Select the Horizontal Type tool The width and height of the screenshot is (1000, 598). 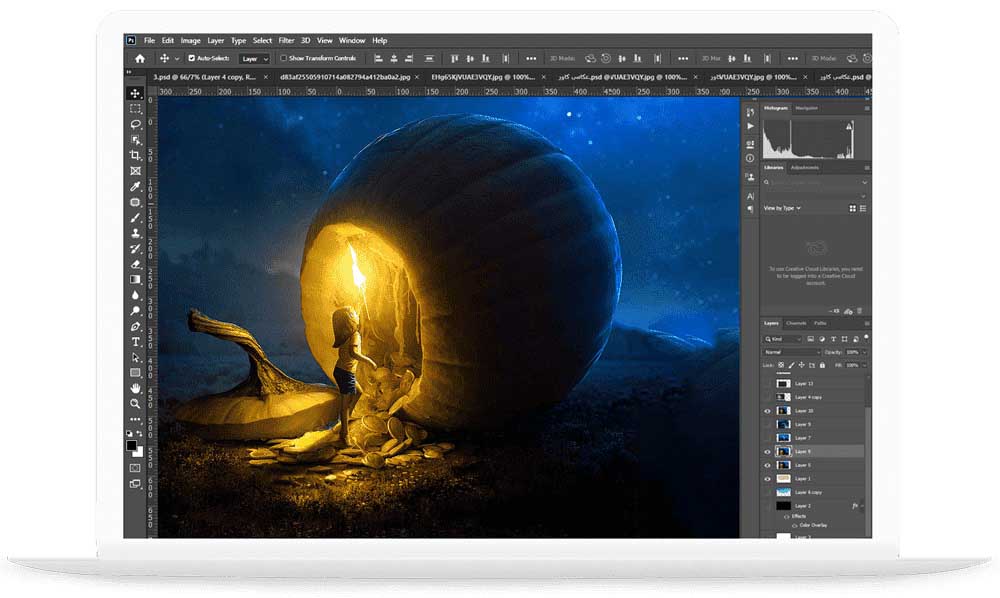[x=135, y=342]
